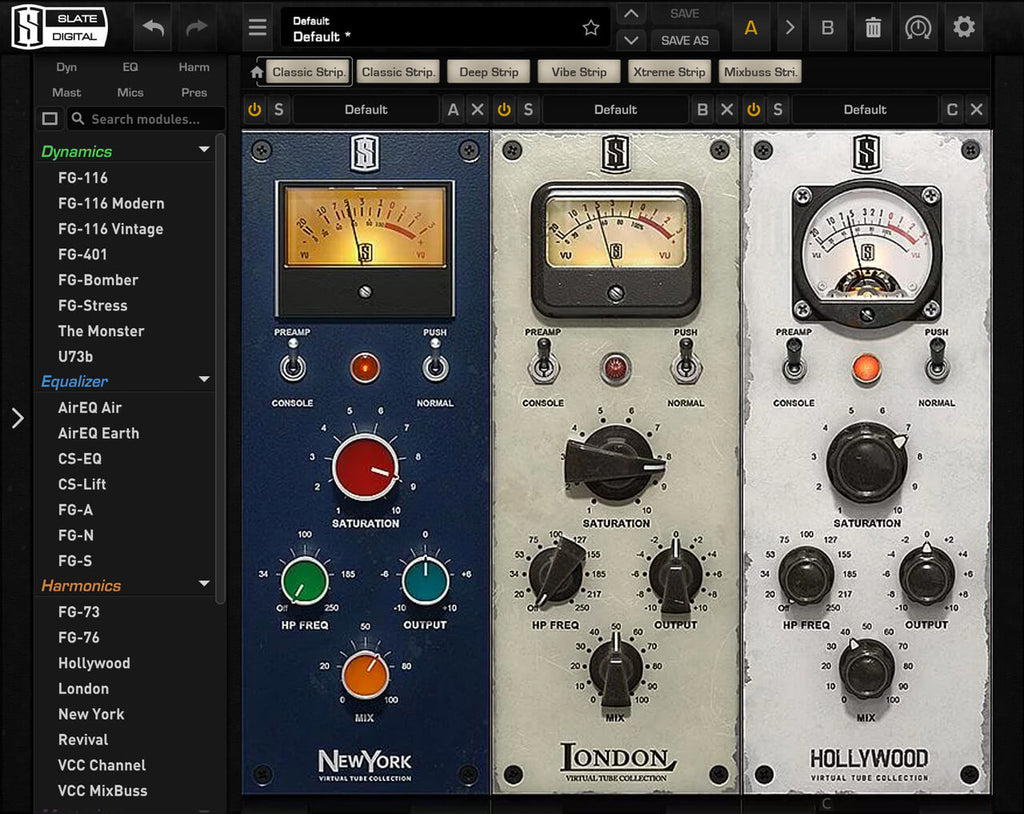This screenshot has width=1024, height=814.
Task: Copy A to B arrow
Action: pos(790,27)
